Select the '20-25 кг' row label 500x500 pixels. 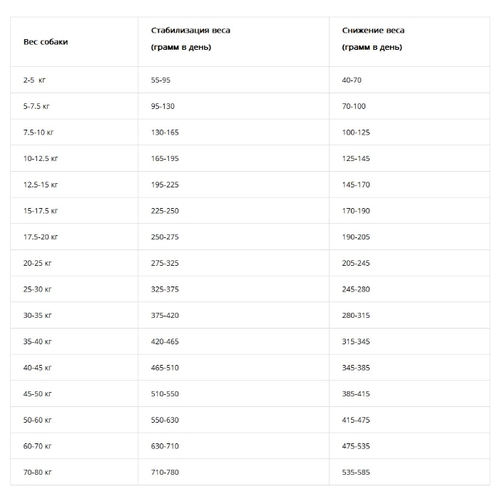37,263
